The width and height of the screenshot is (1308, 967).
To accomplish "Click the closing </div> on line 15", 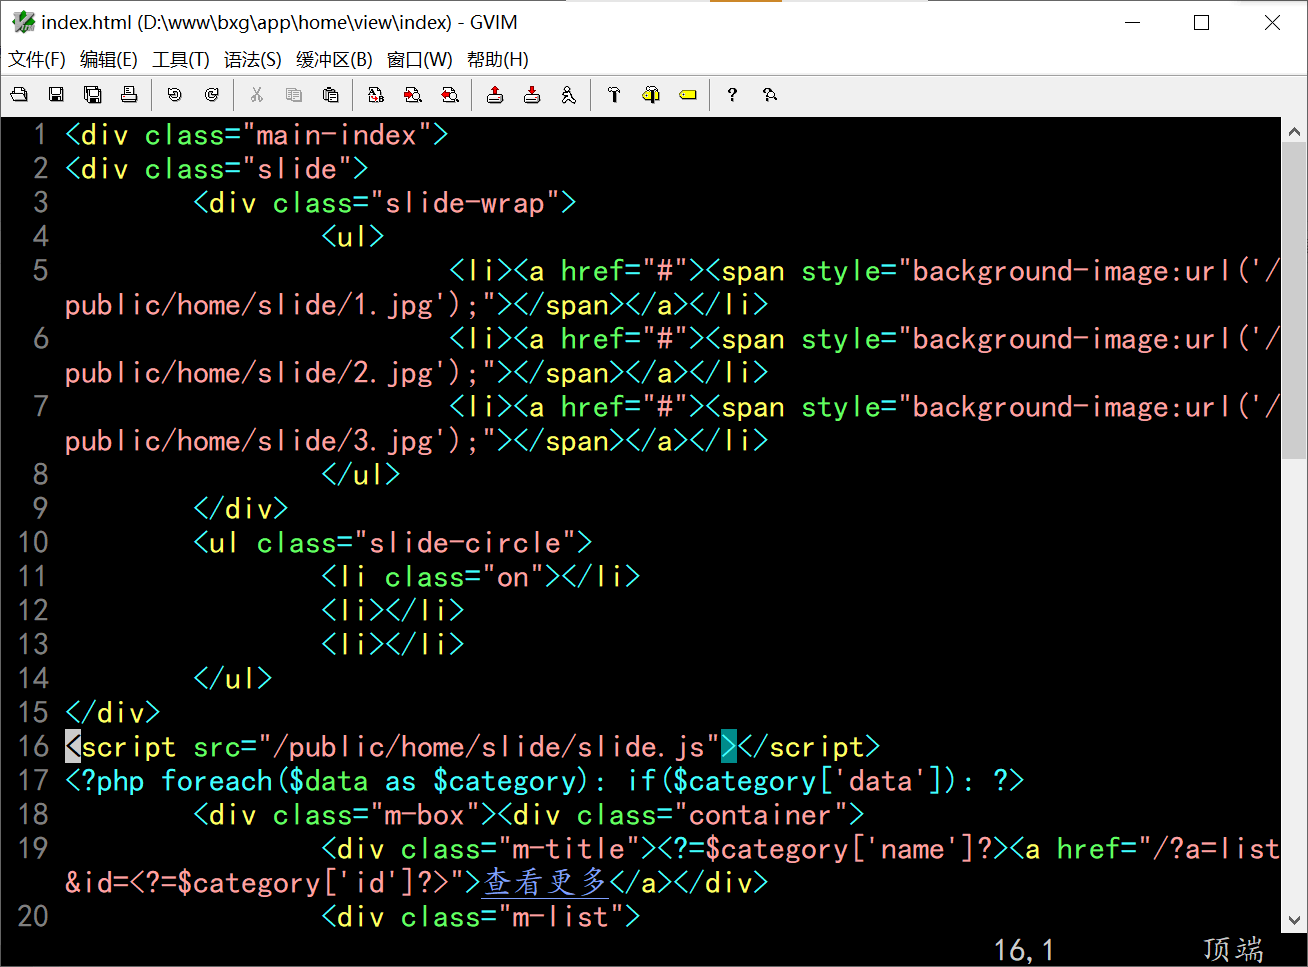I will coord(113,712).
